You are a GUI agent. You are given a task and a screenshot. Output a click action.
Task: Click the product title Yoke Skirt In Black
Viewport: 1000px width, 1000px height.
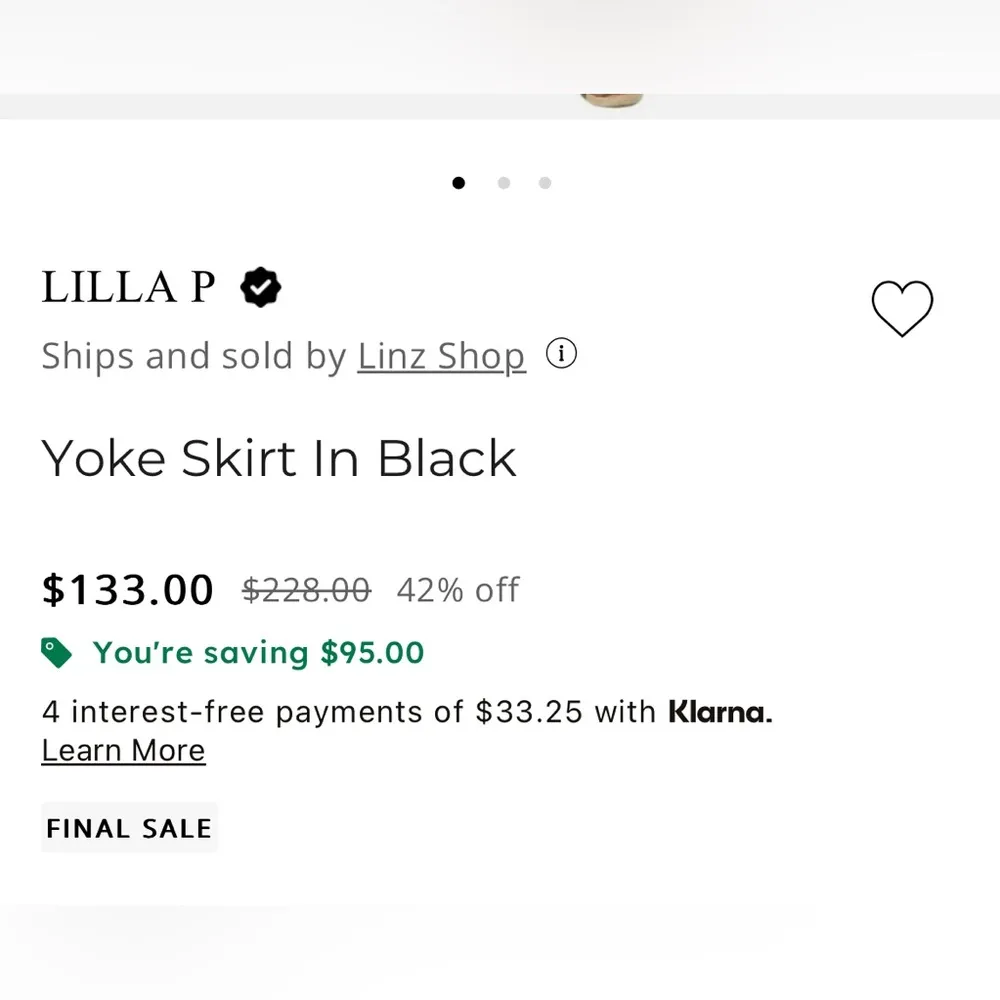click(279, 457)
